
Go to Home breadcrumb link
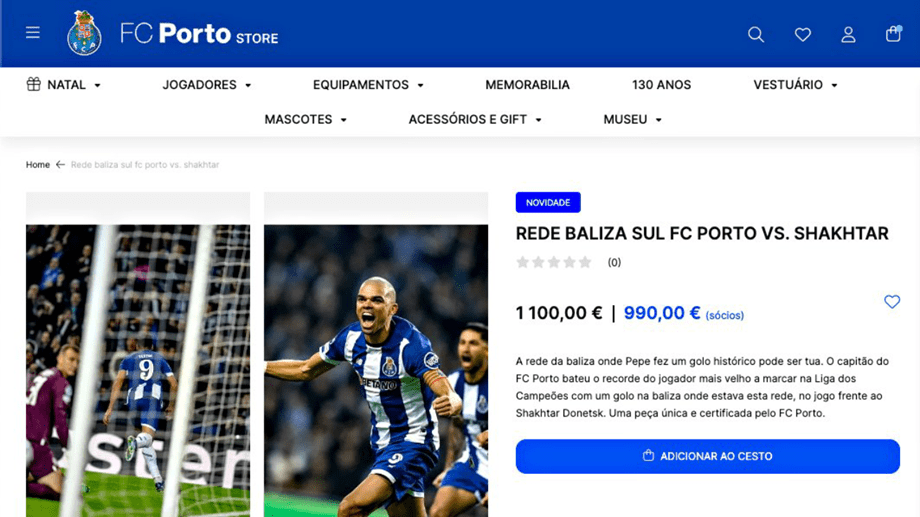pos(38,165)
